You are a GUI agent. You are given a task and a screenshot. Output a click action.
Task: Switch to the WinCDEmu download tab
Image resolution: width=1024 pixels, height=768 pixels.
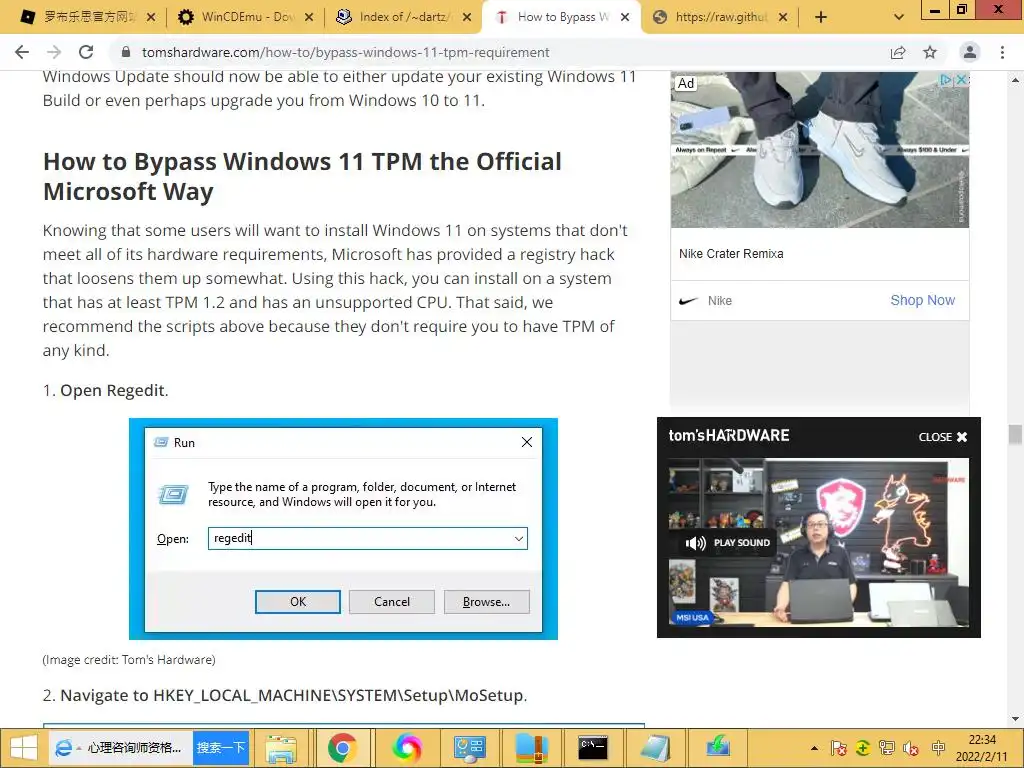pyautogui.click(x=236, y=17)
